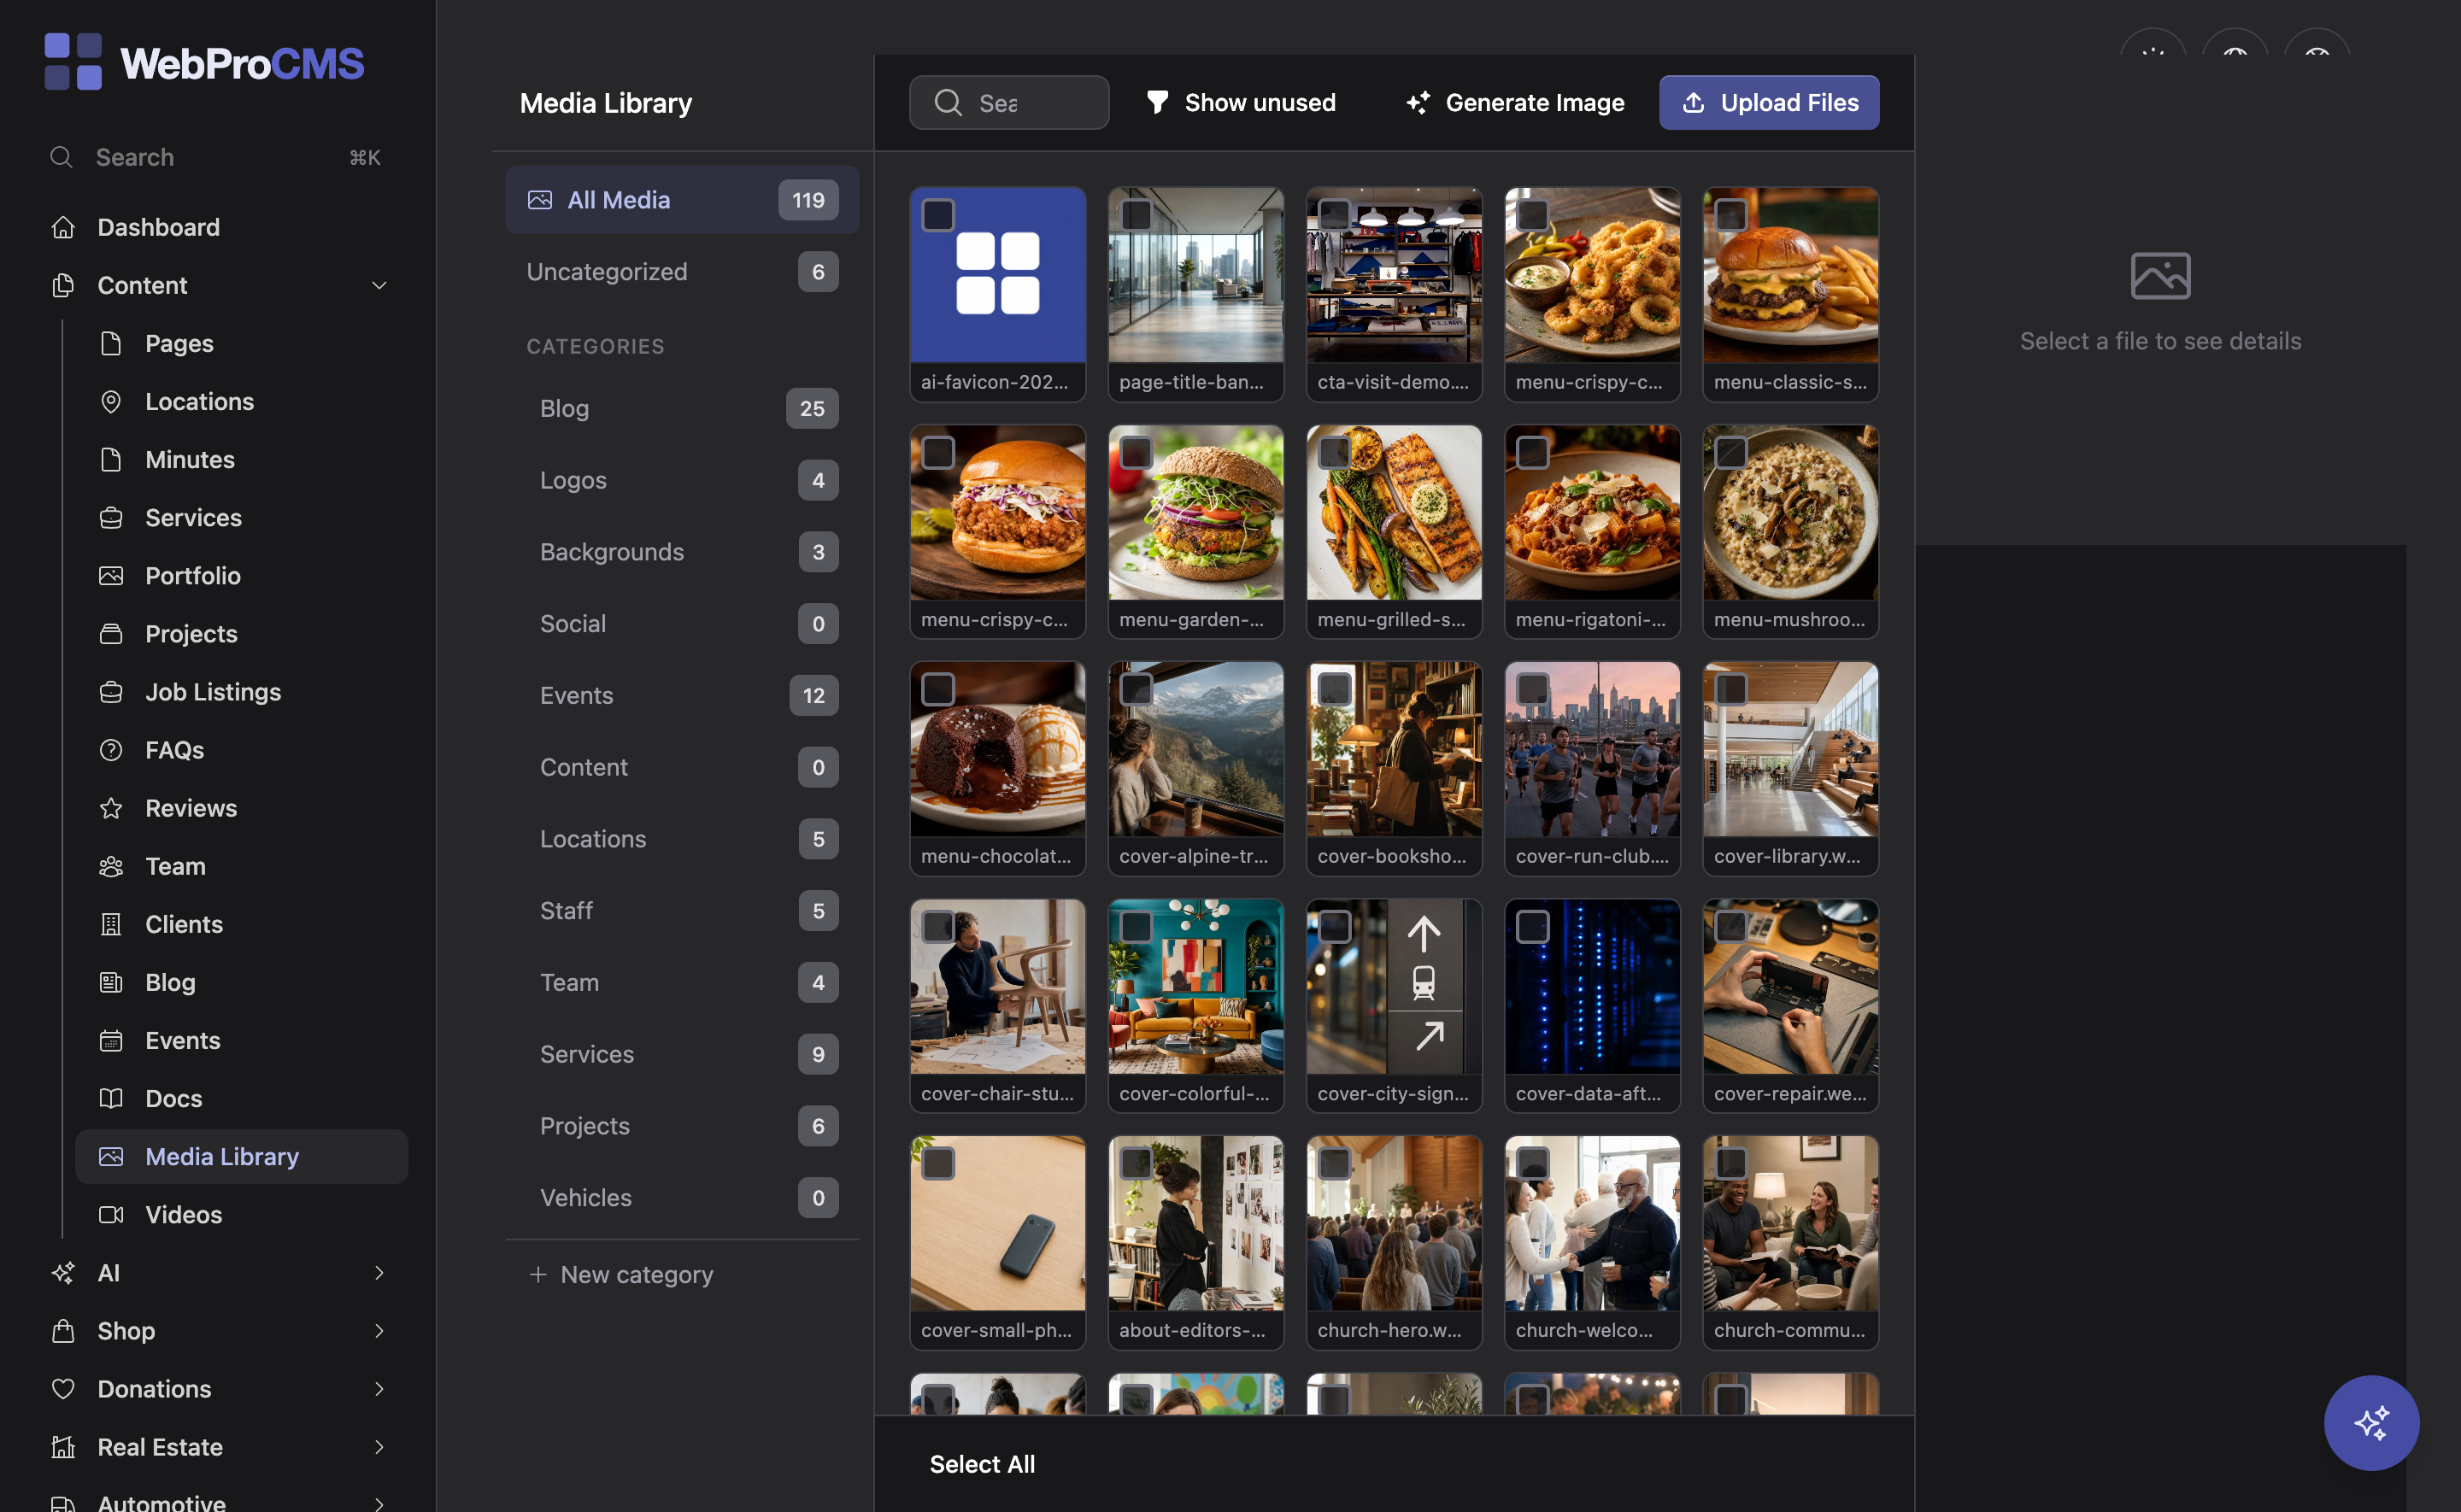Expand the Real Estate section chevron
The height and width of the screenshot is (1512, 2461).
[379, 1446]
